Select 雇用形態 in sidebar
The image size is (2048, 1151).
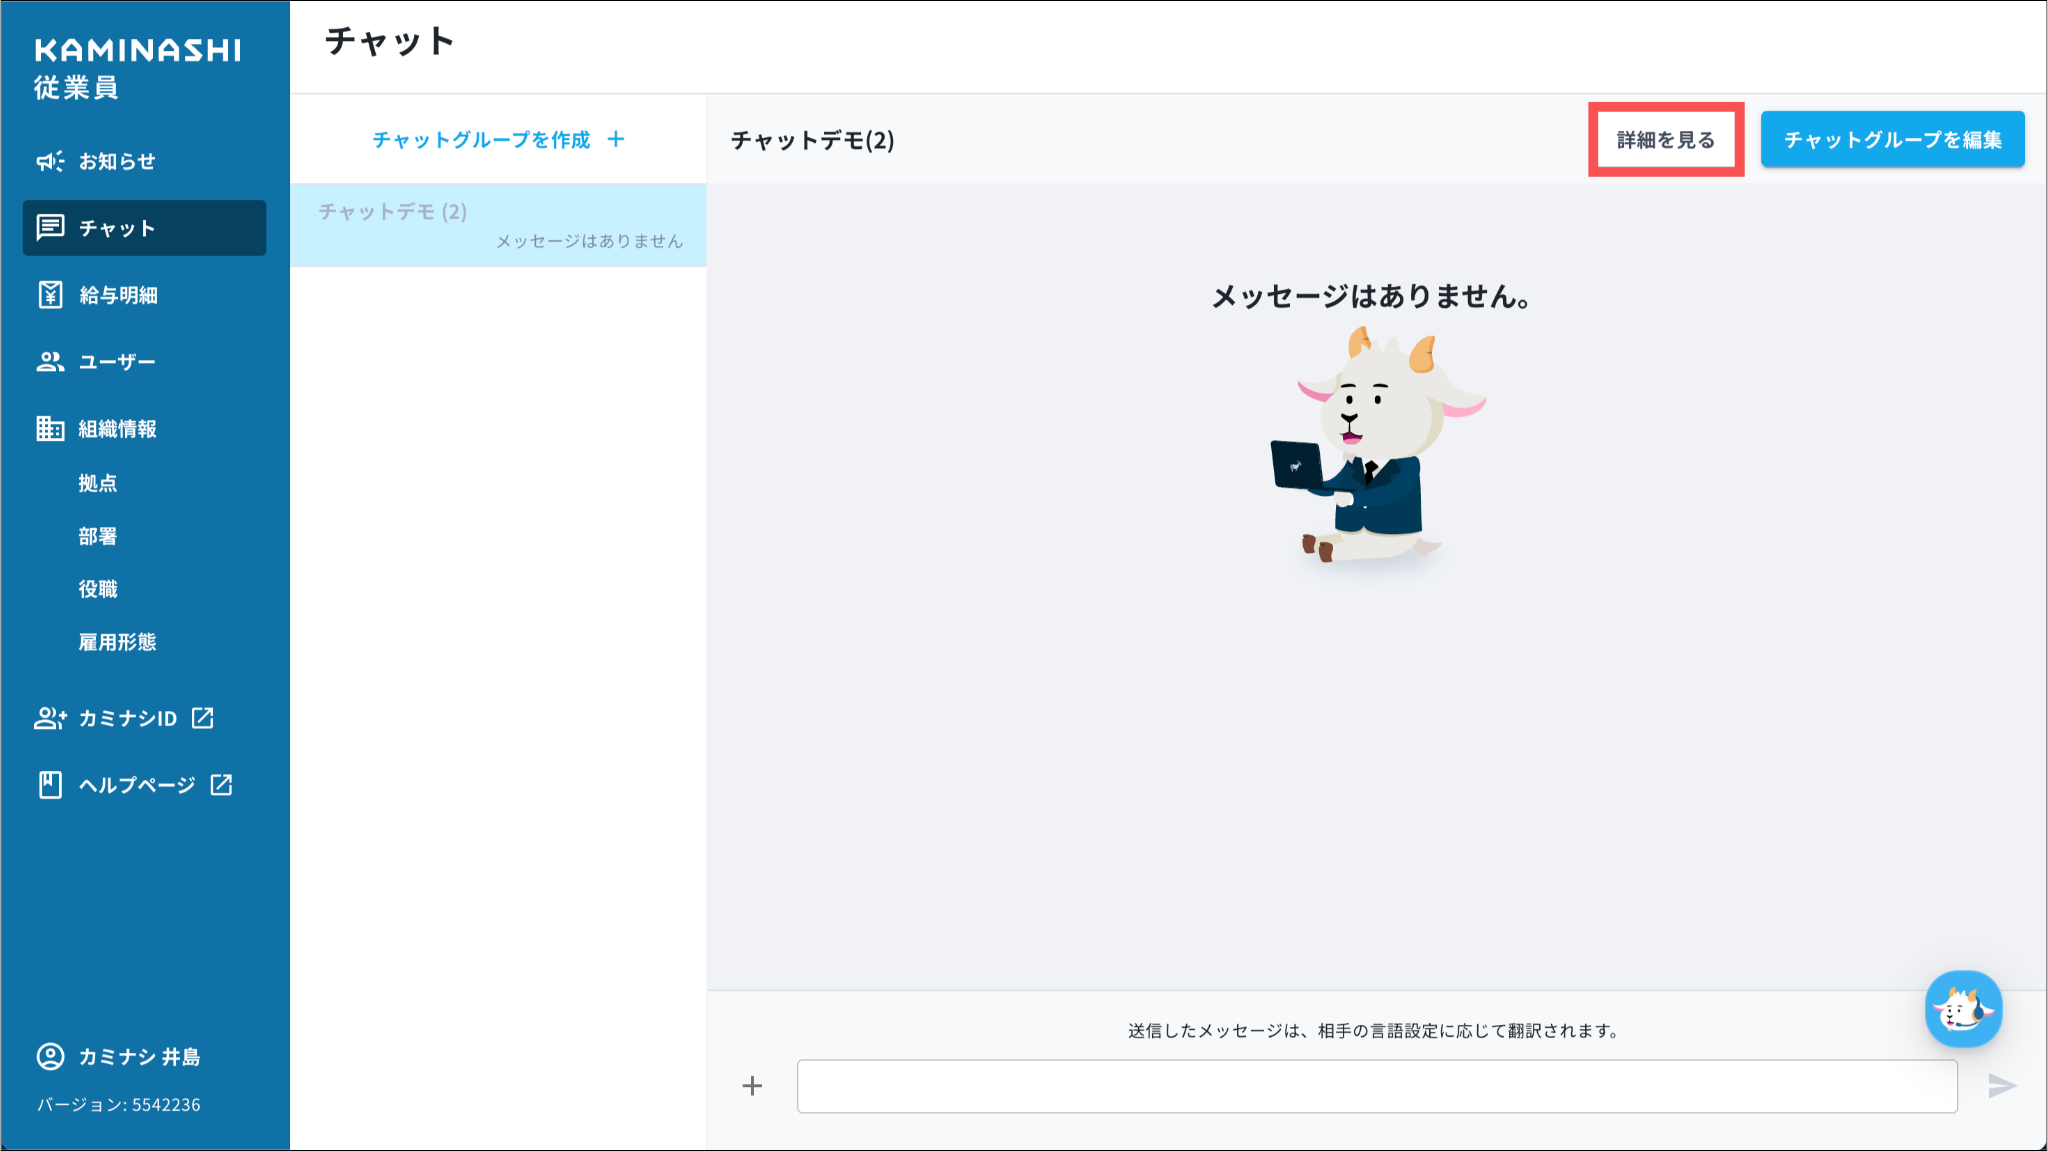(x=117, y=642)
